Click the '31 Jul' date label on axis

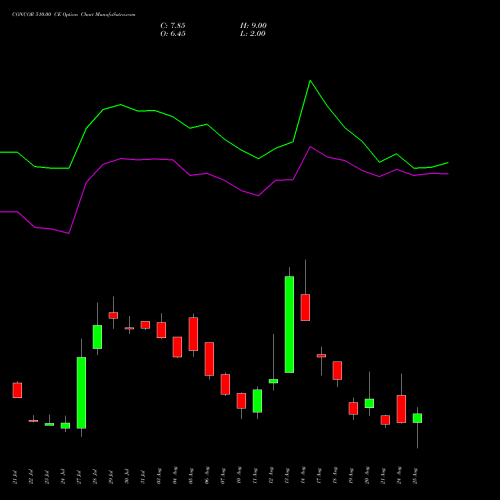click(x=143, y=476)
